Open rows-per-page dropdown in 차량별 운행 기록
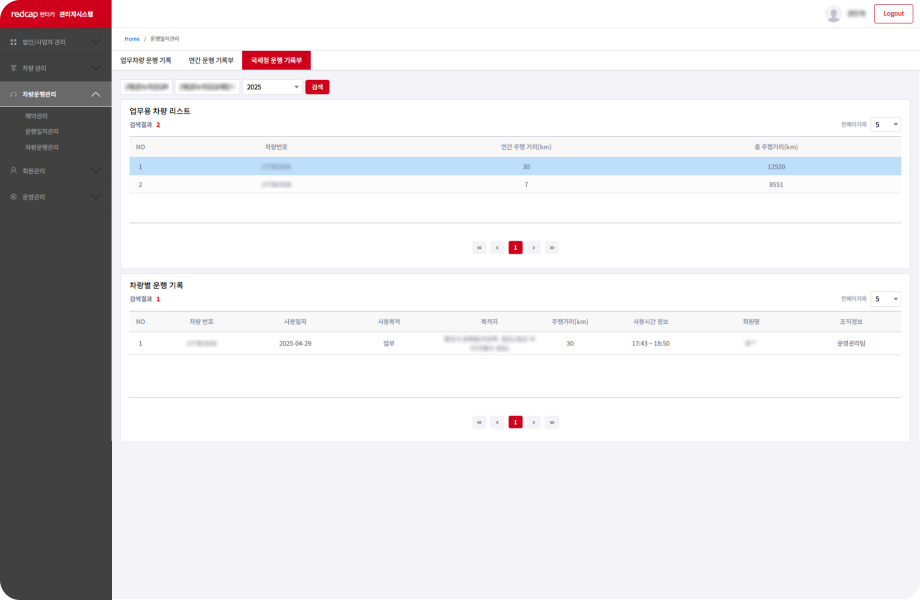The image size is (920, 600). [x=885, y=298]
